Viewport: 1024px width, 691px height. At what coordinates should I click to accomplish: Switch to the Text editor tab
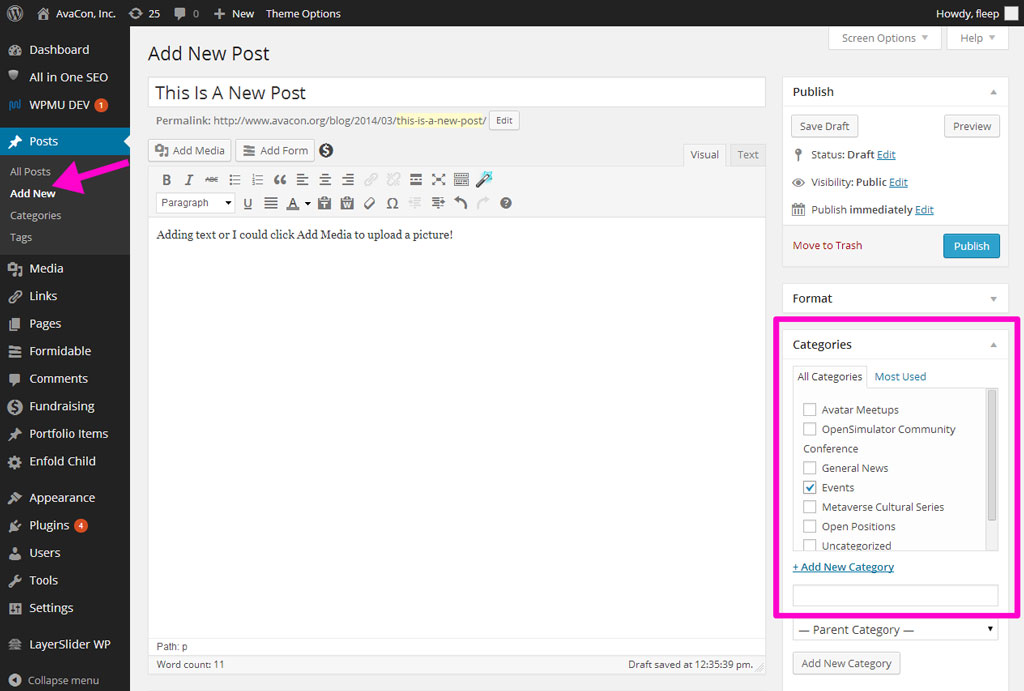[748, 155]
